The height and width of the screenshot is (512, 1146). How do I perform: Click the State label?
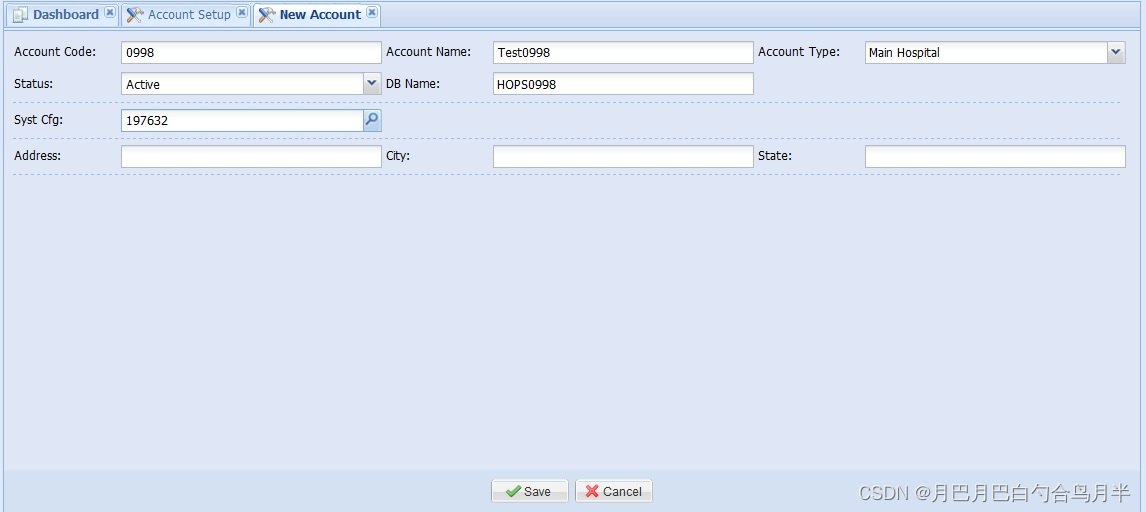pyautogui.click(x=775, y=156)
